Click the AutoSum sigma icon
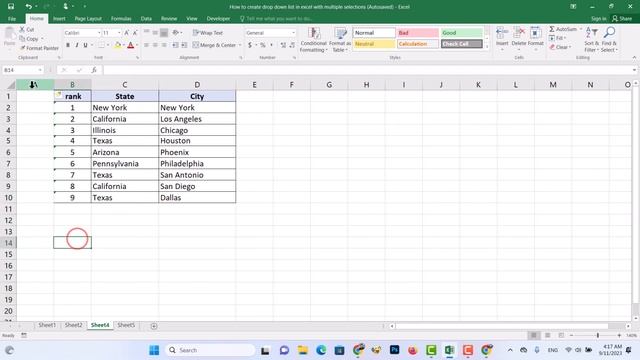 pos(552,29)
